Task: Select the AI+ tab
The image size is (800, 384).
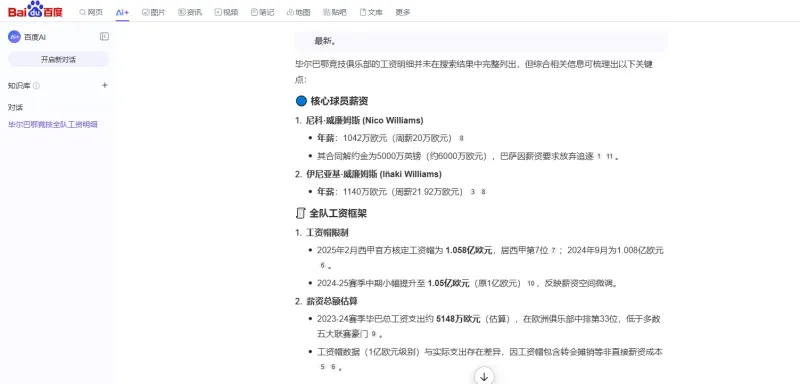Action: (x=122, y=12)
